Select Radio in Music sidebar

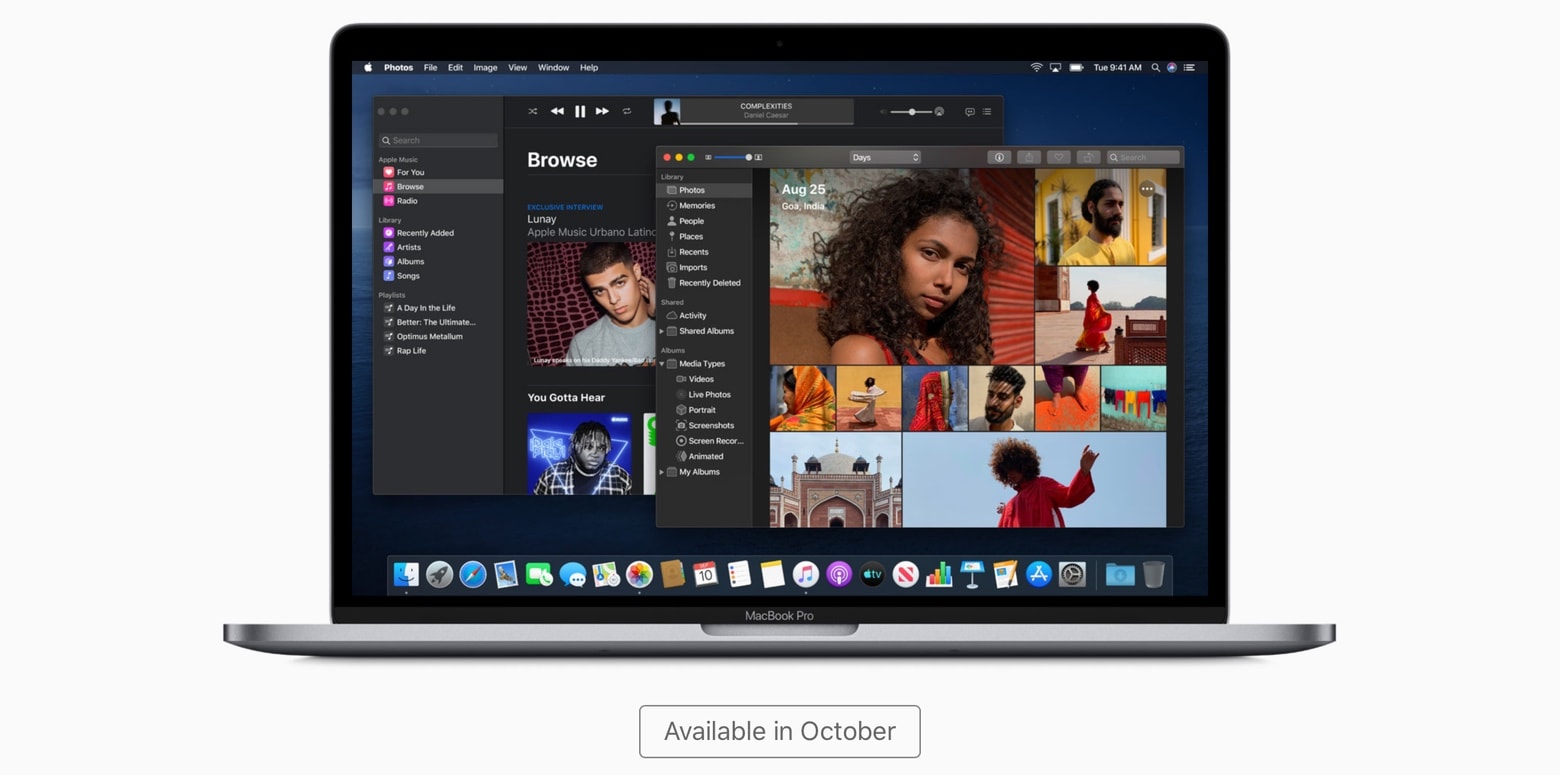(x=407, y=201)
